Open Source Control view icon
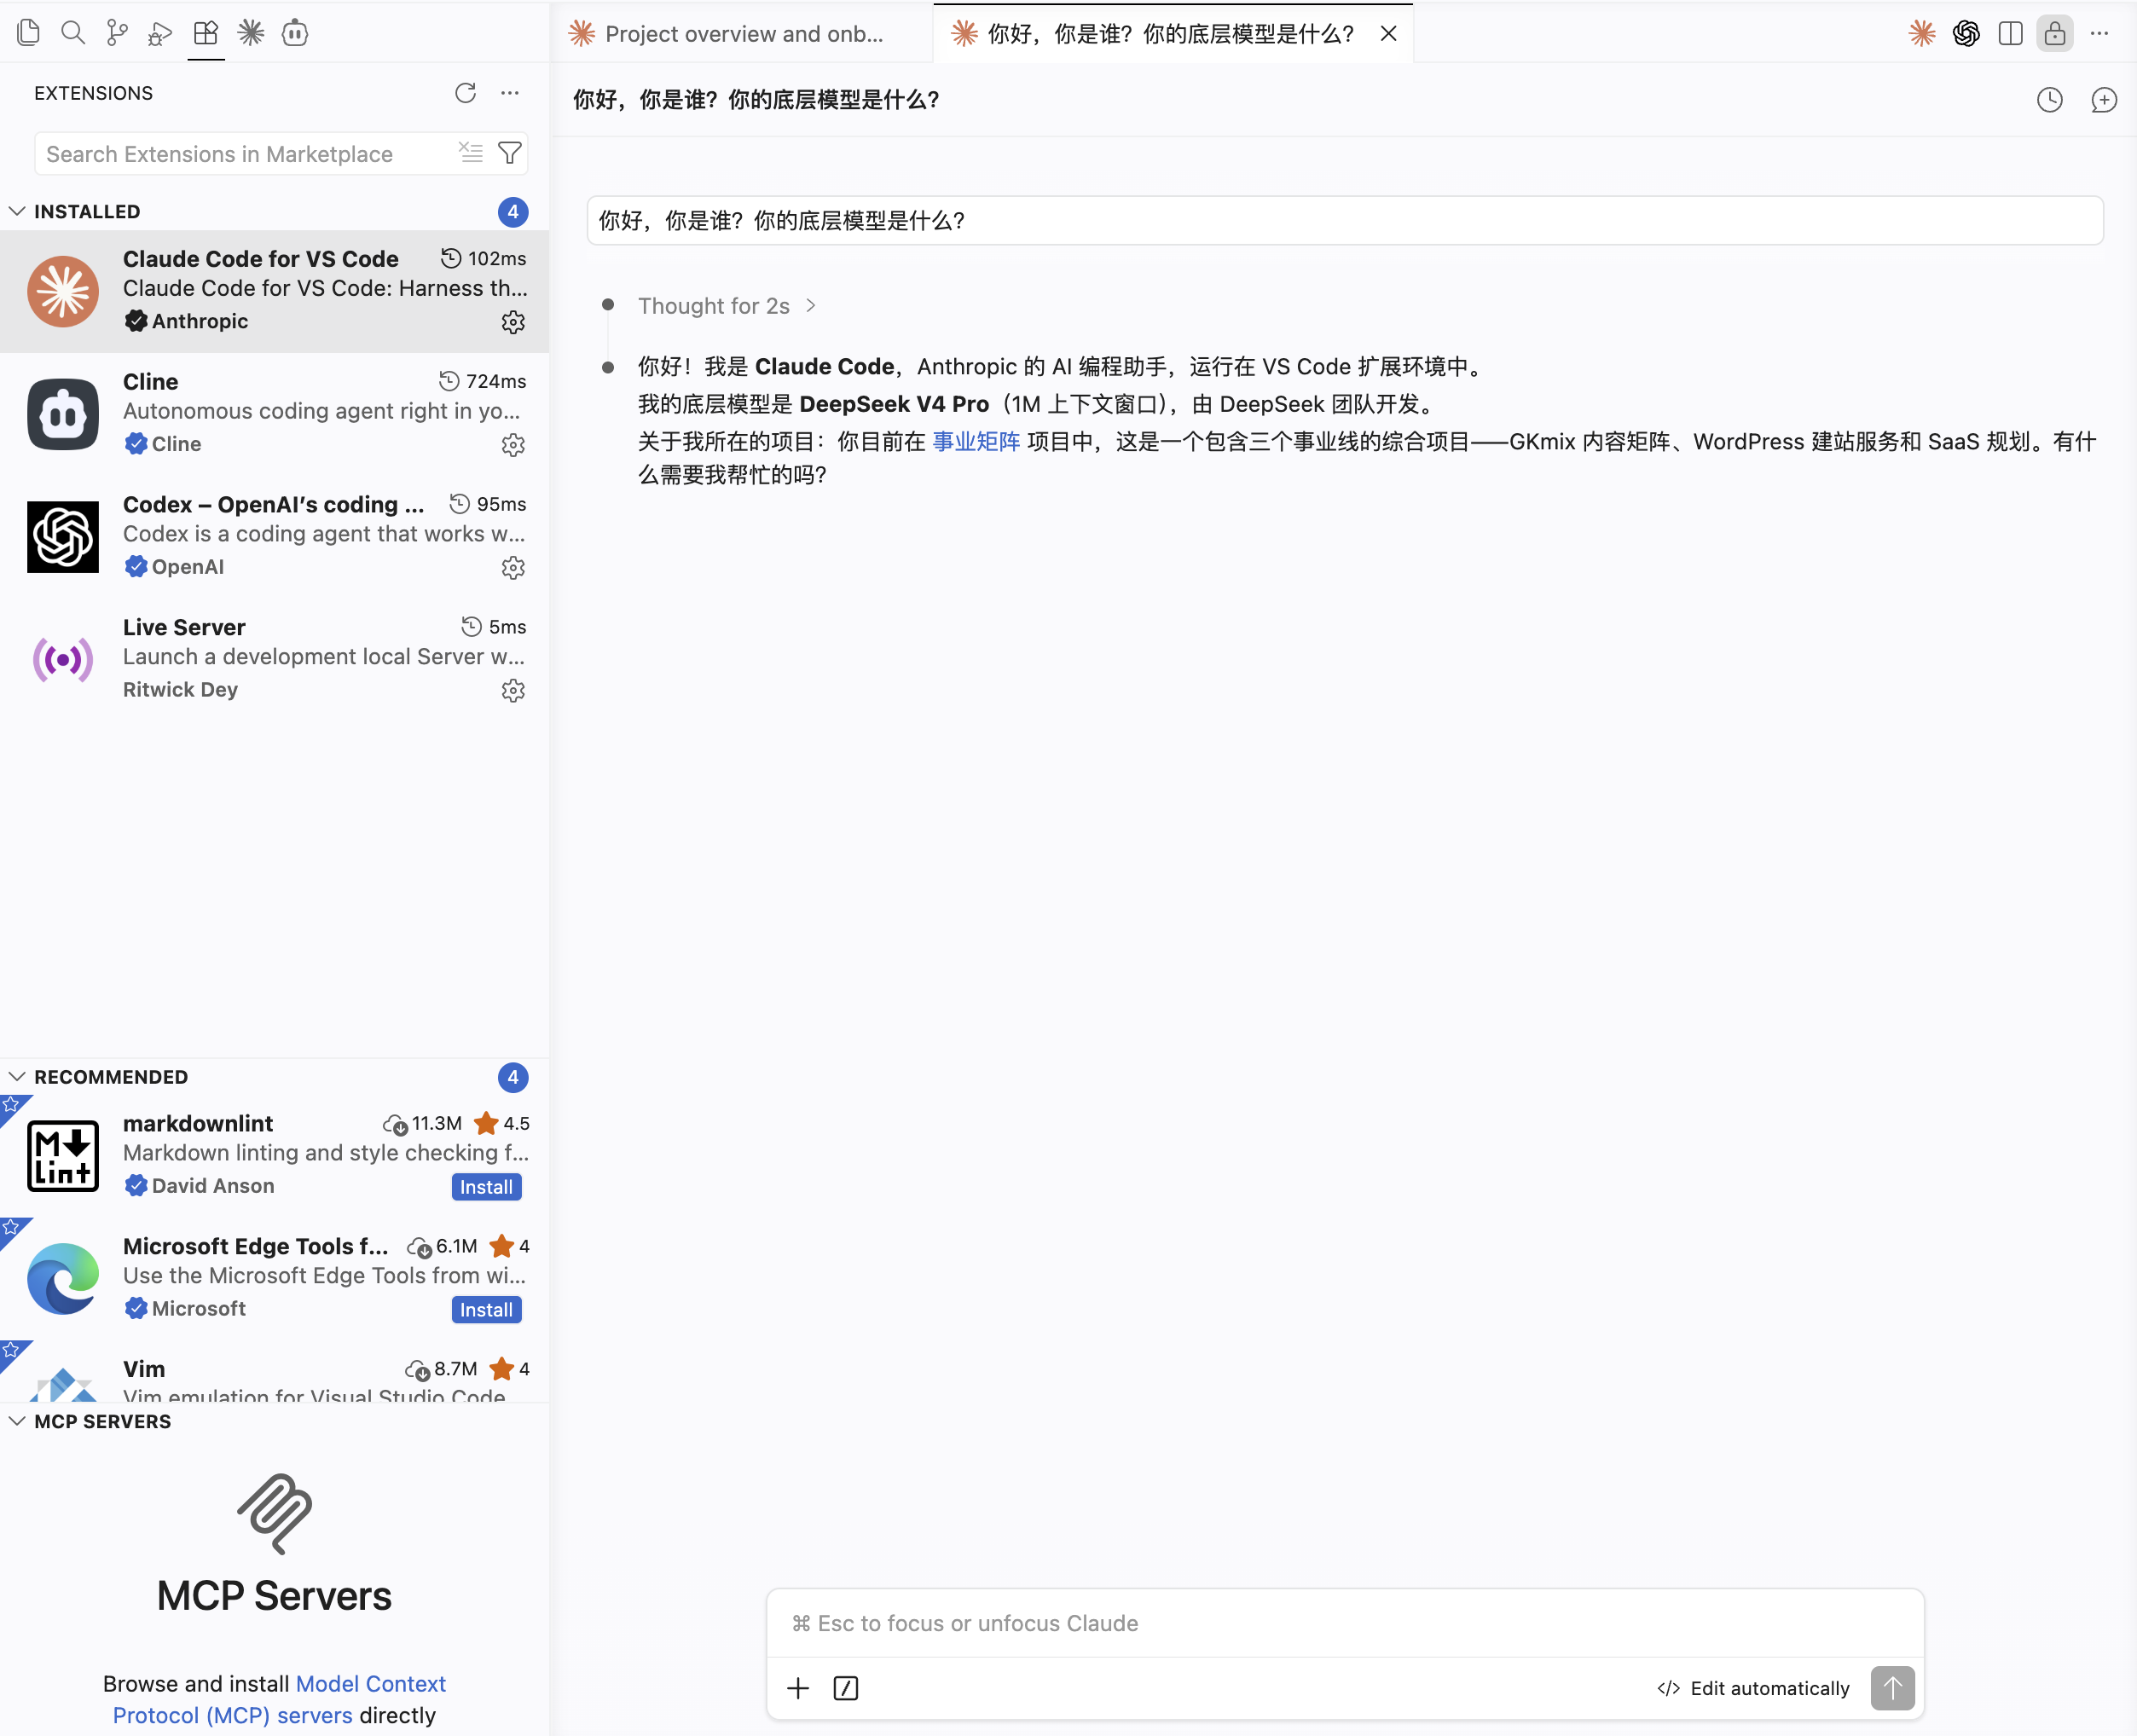2137x1736 pixels. [117, 33]
